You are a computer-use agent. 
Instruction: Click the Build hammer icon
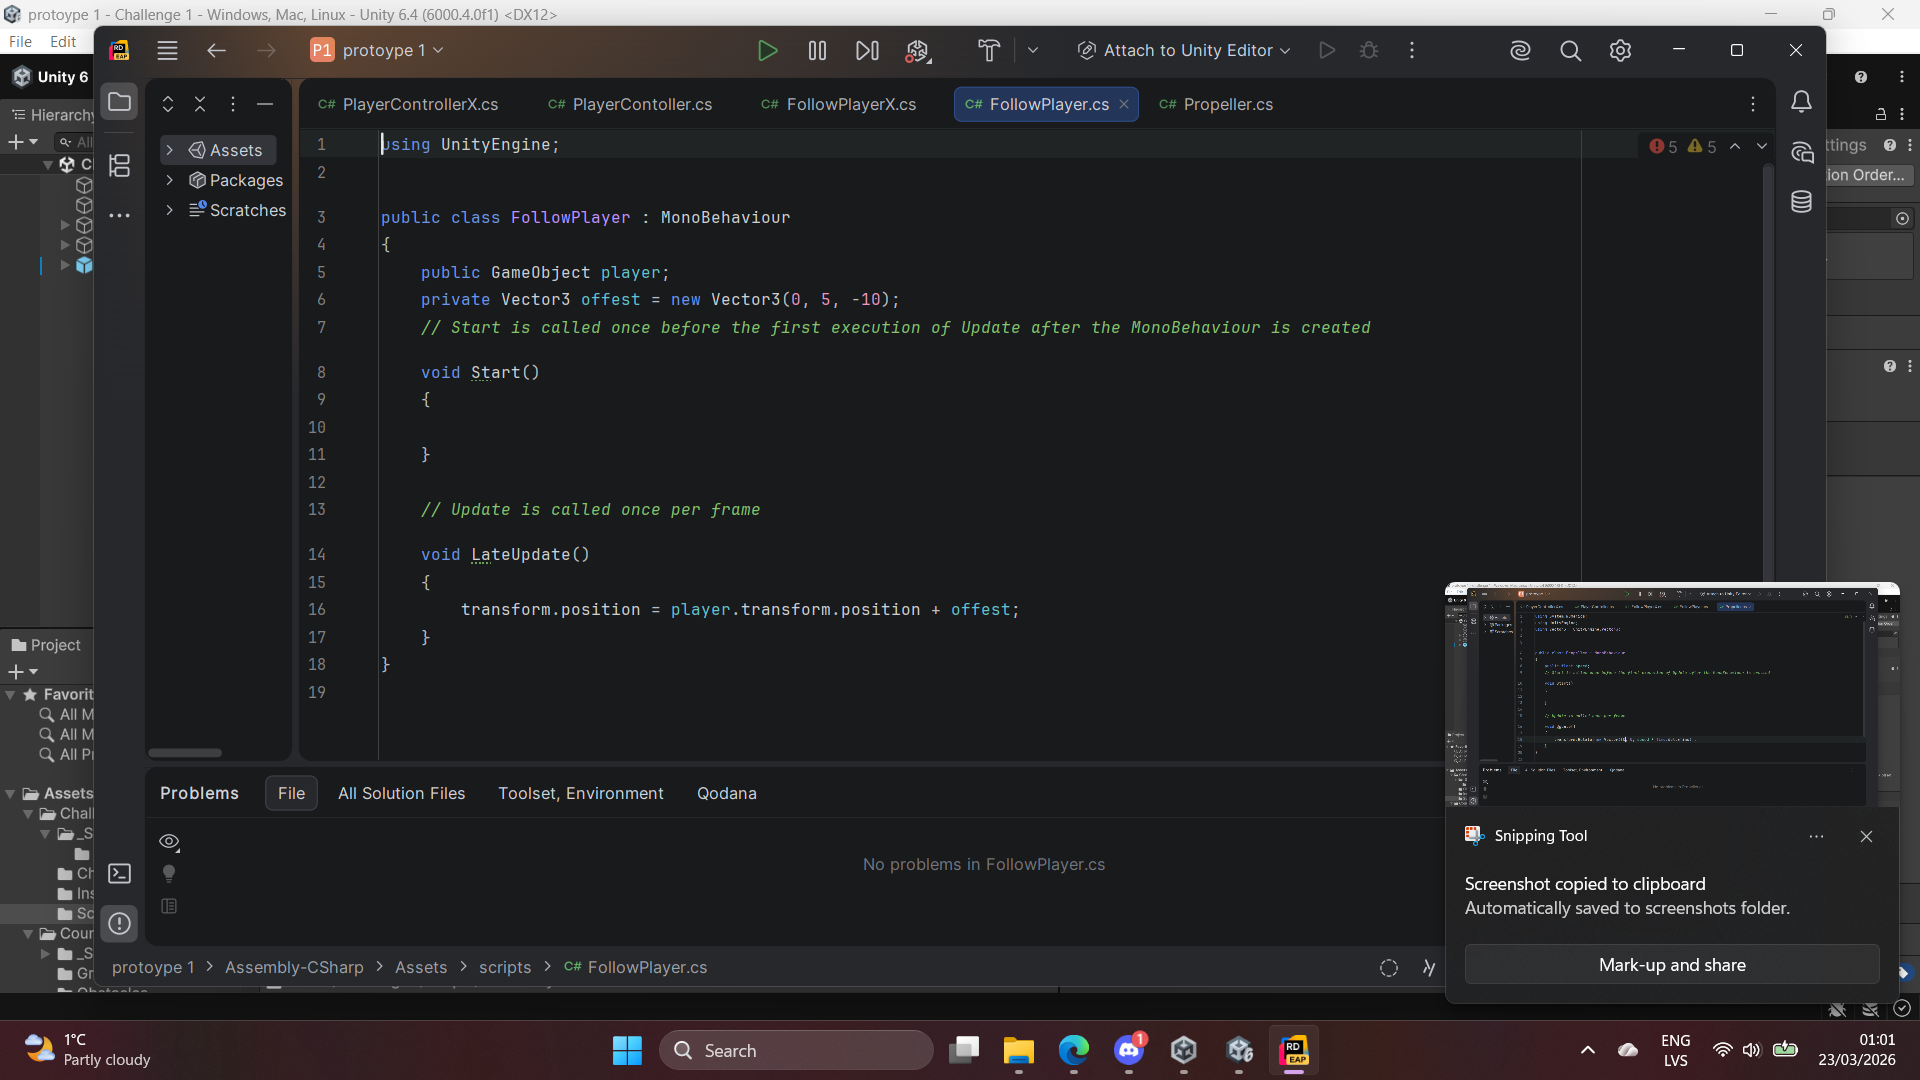[x=988, y=51]
